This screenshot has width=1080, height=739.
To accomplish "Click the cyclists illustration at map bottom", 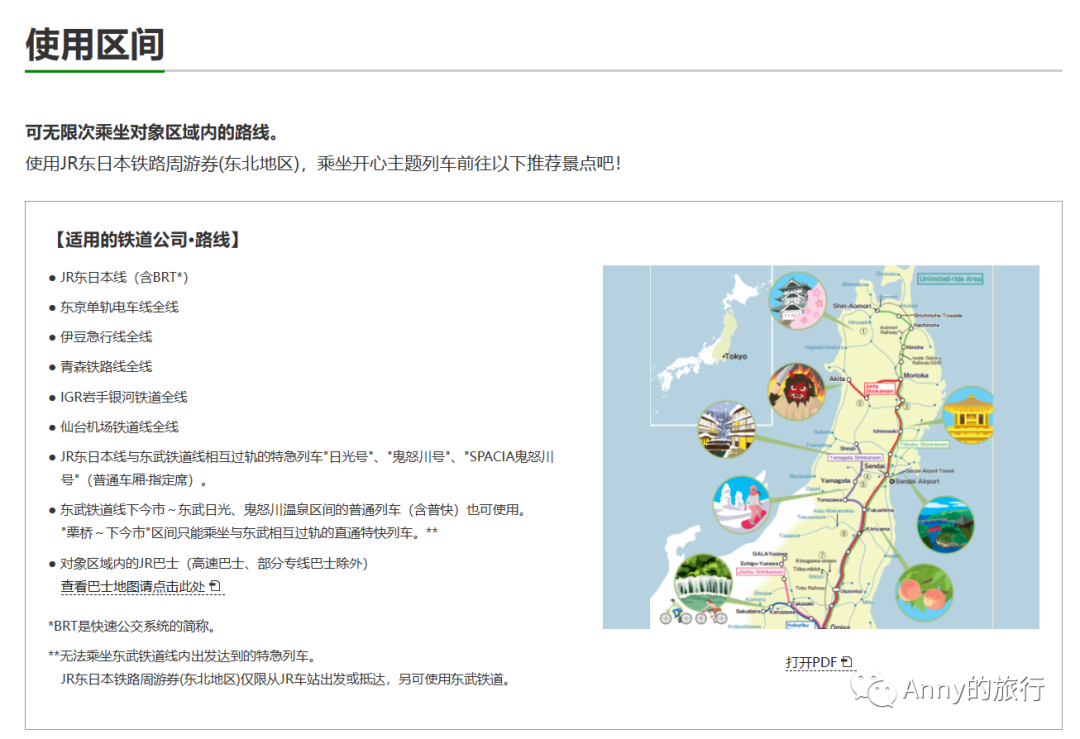I will 694,613.
